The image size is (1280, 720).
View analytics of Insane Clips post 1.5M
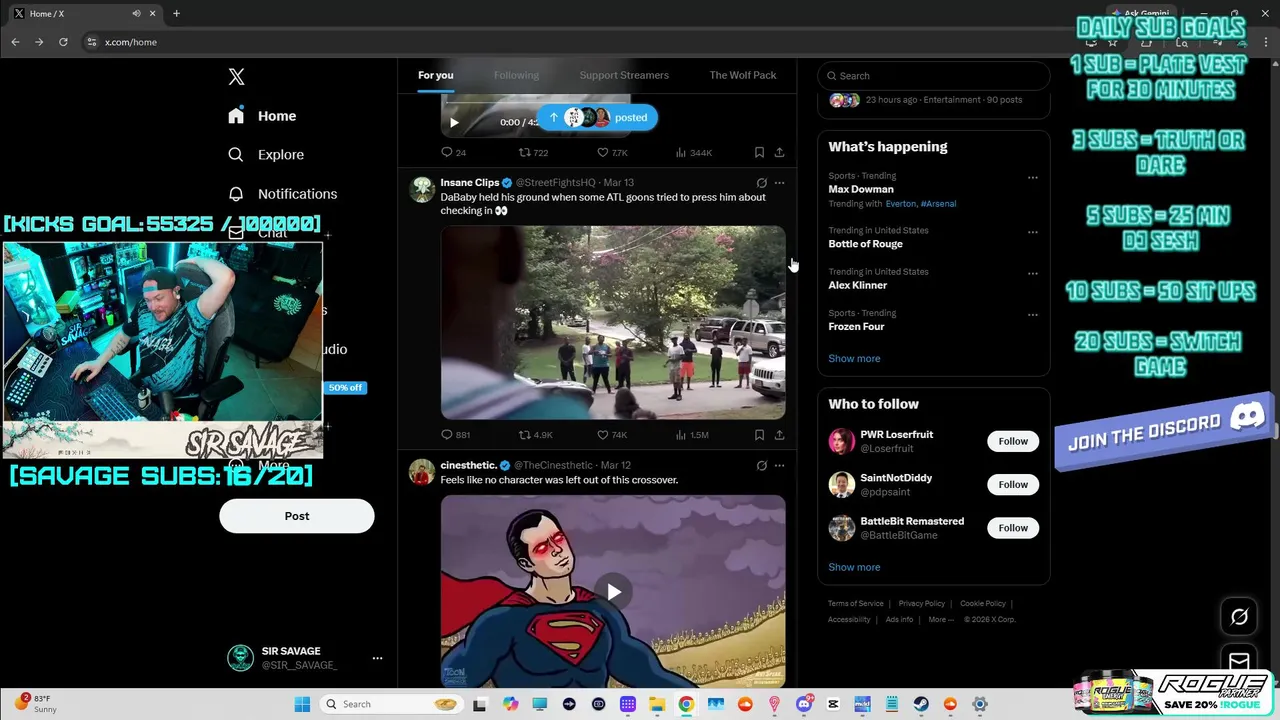point(692,435)
